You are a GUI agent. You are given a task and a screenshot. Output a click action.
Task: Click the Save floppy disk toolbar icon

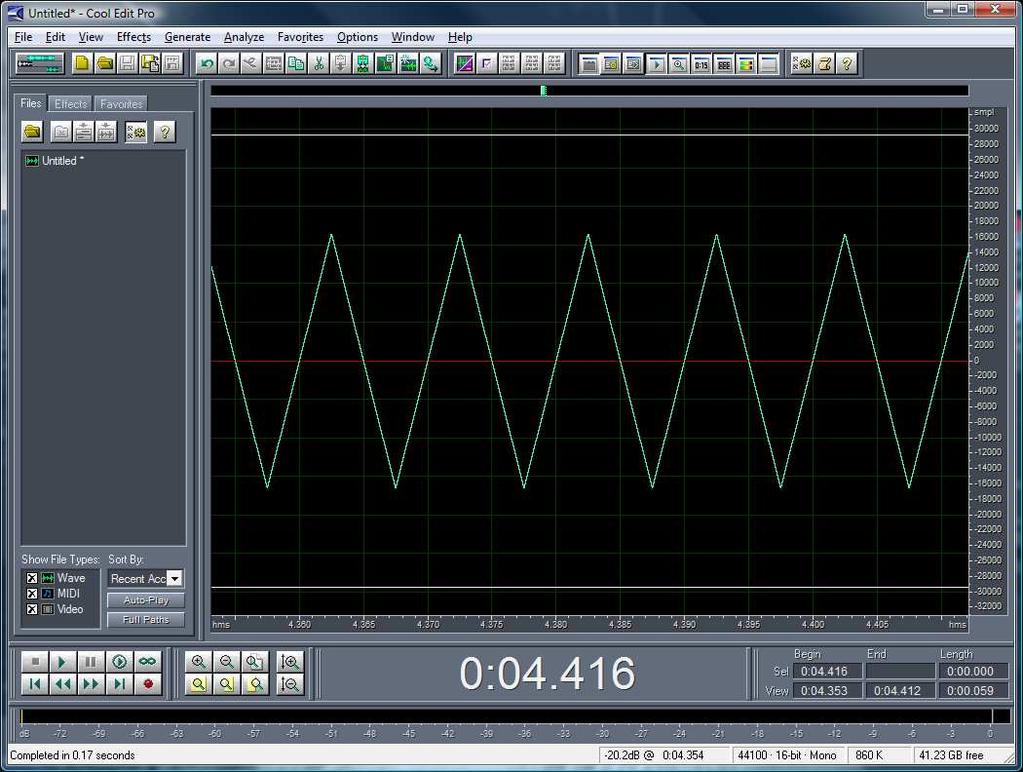(x=127, y=64)
